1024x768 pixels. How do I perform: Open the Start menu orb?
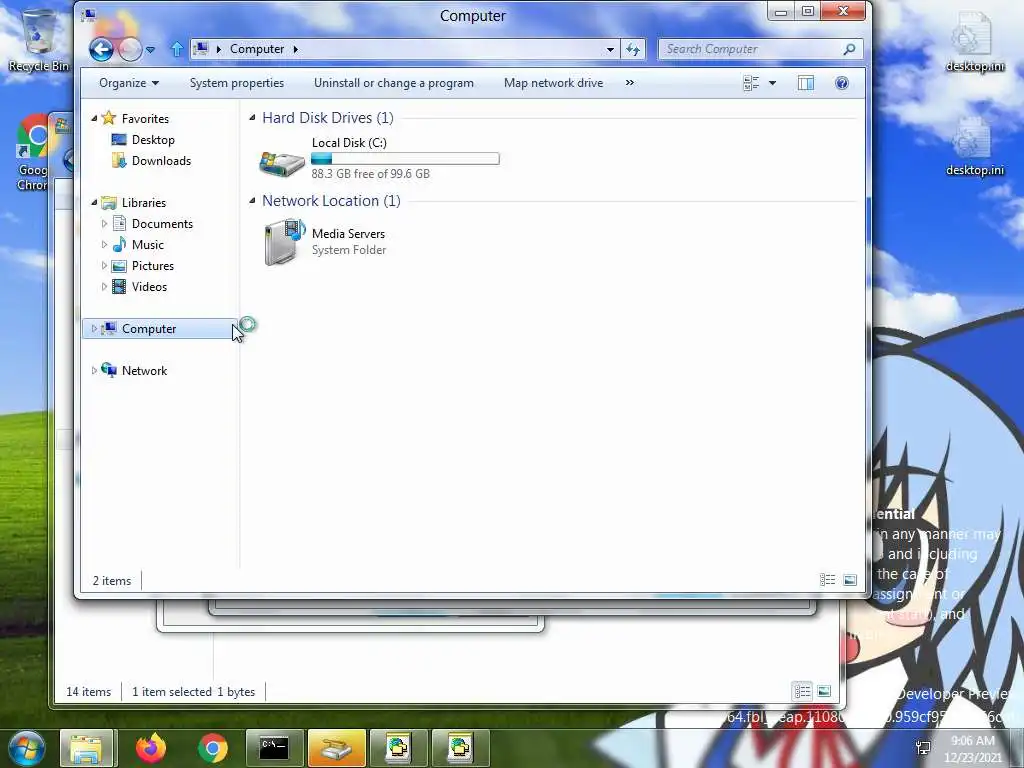click(26, 748)
